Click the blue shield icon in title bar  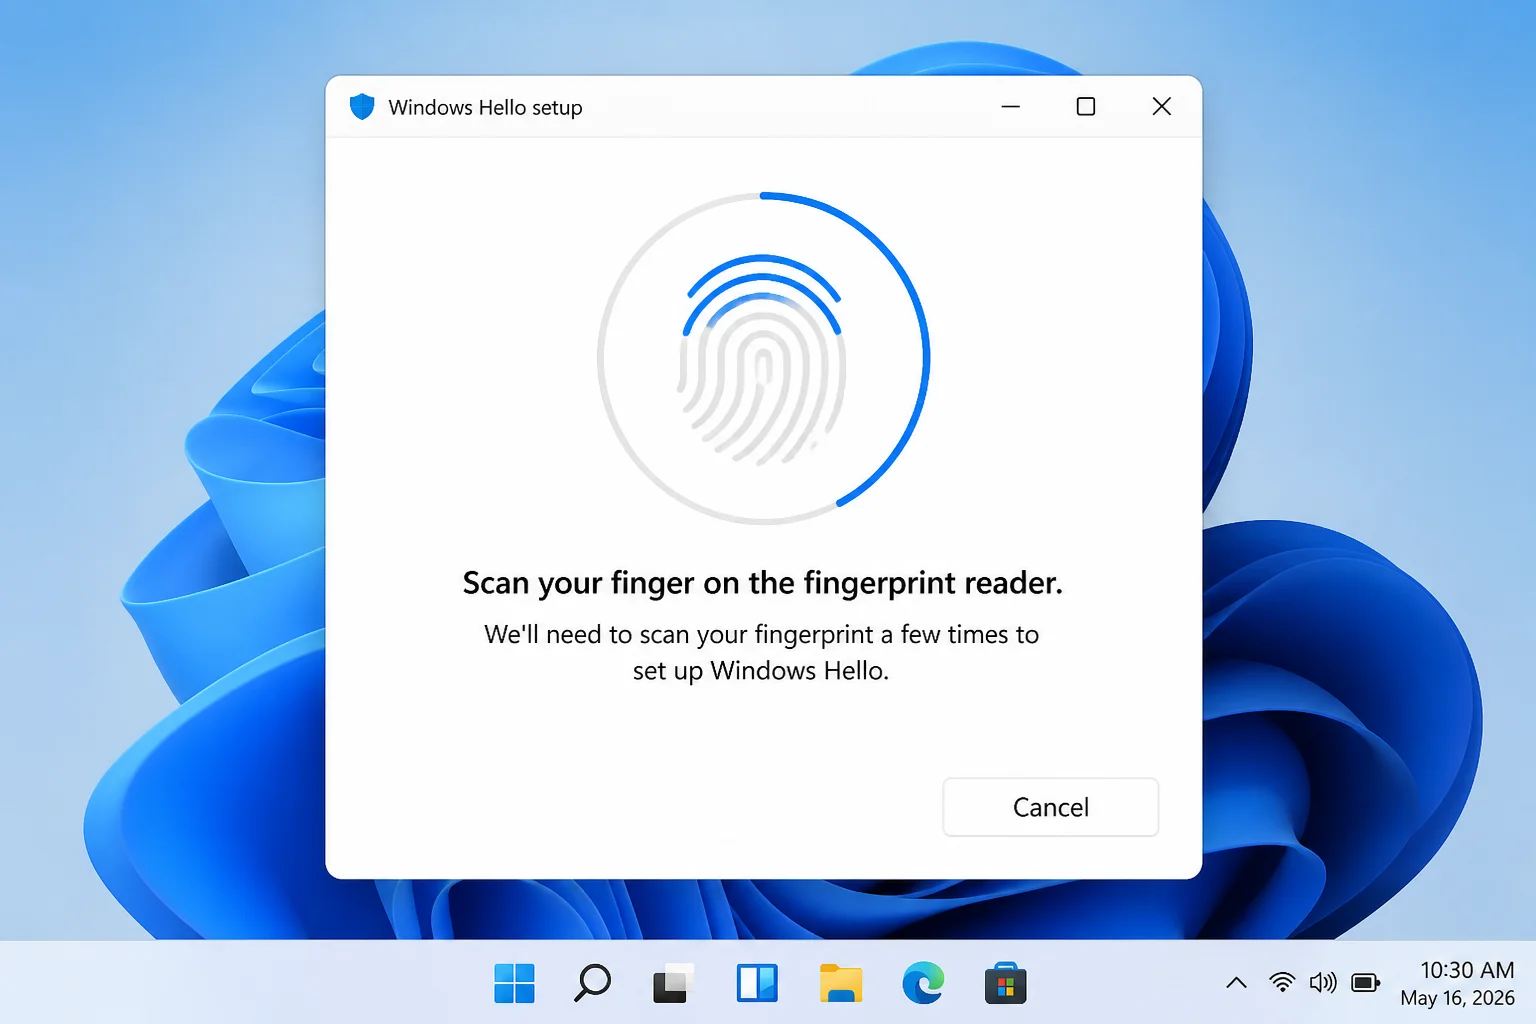point(362,107)
